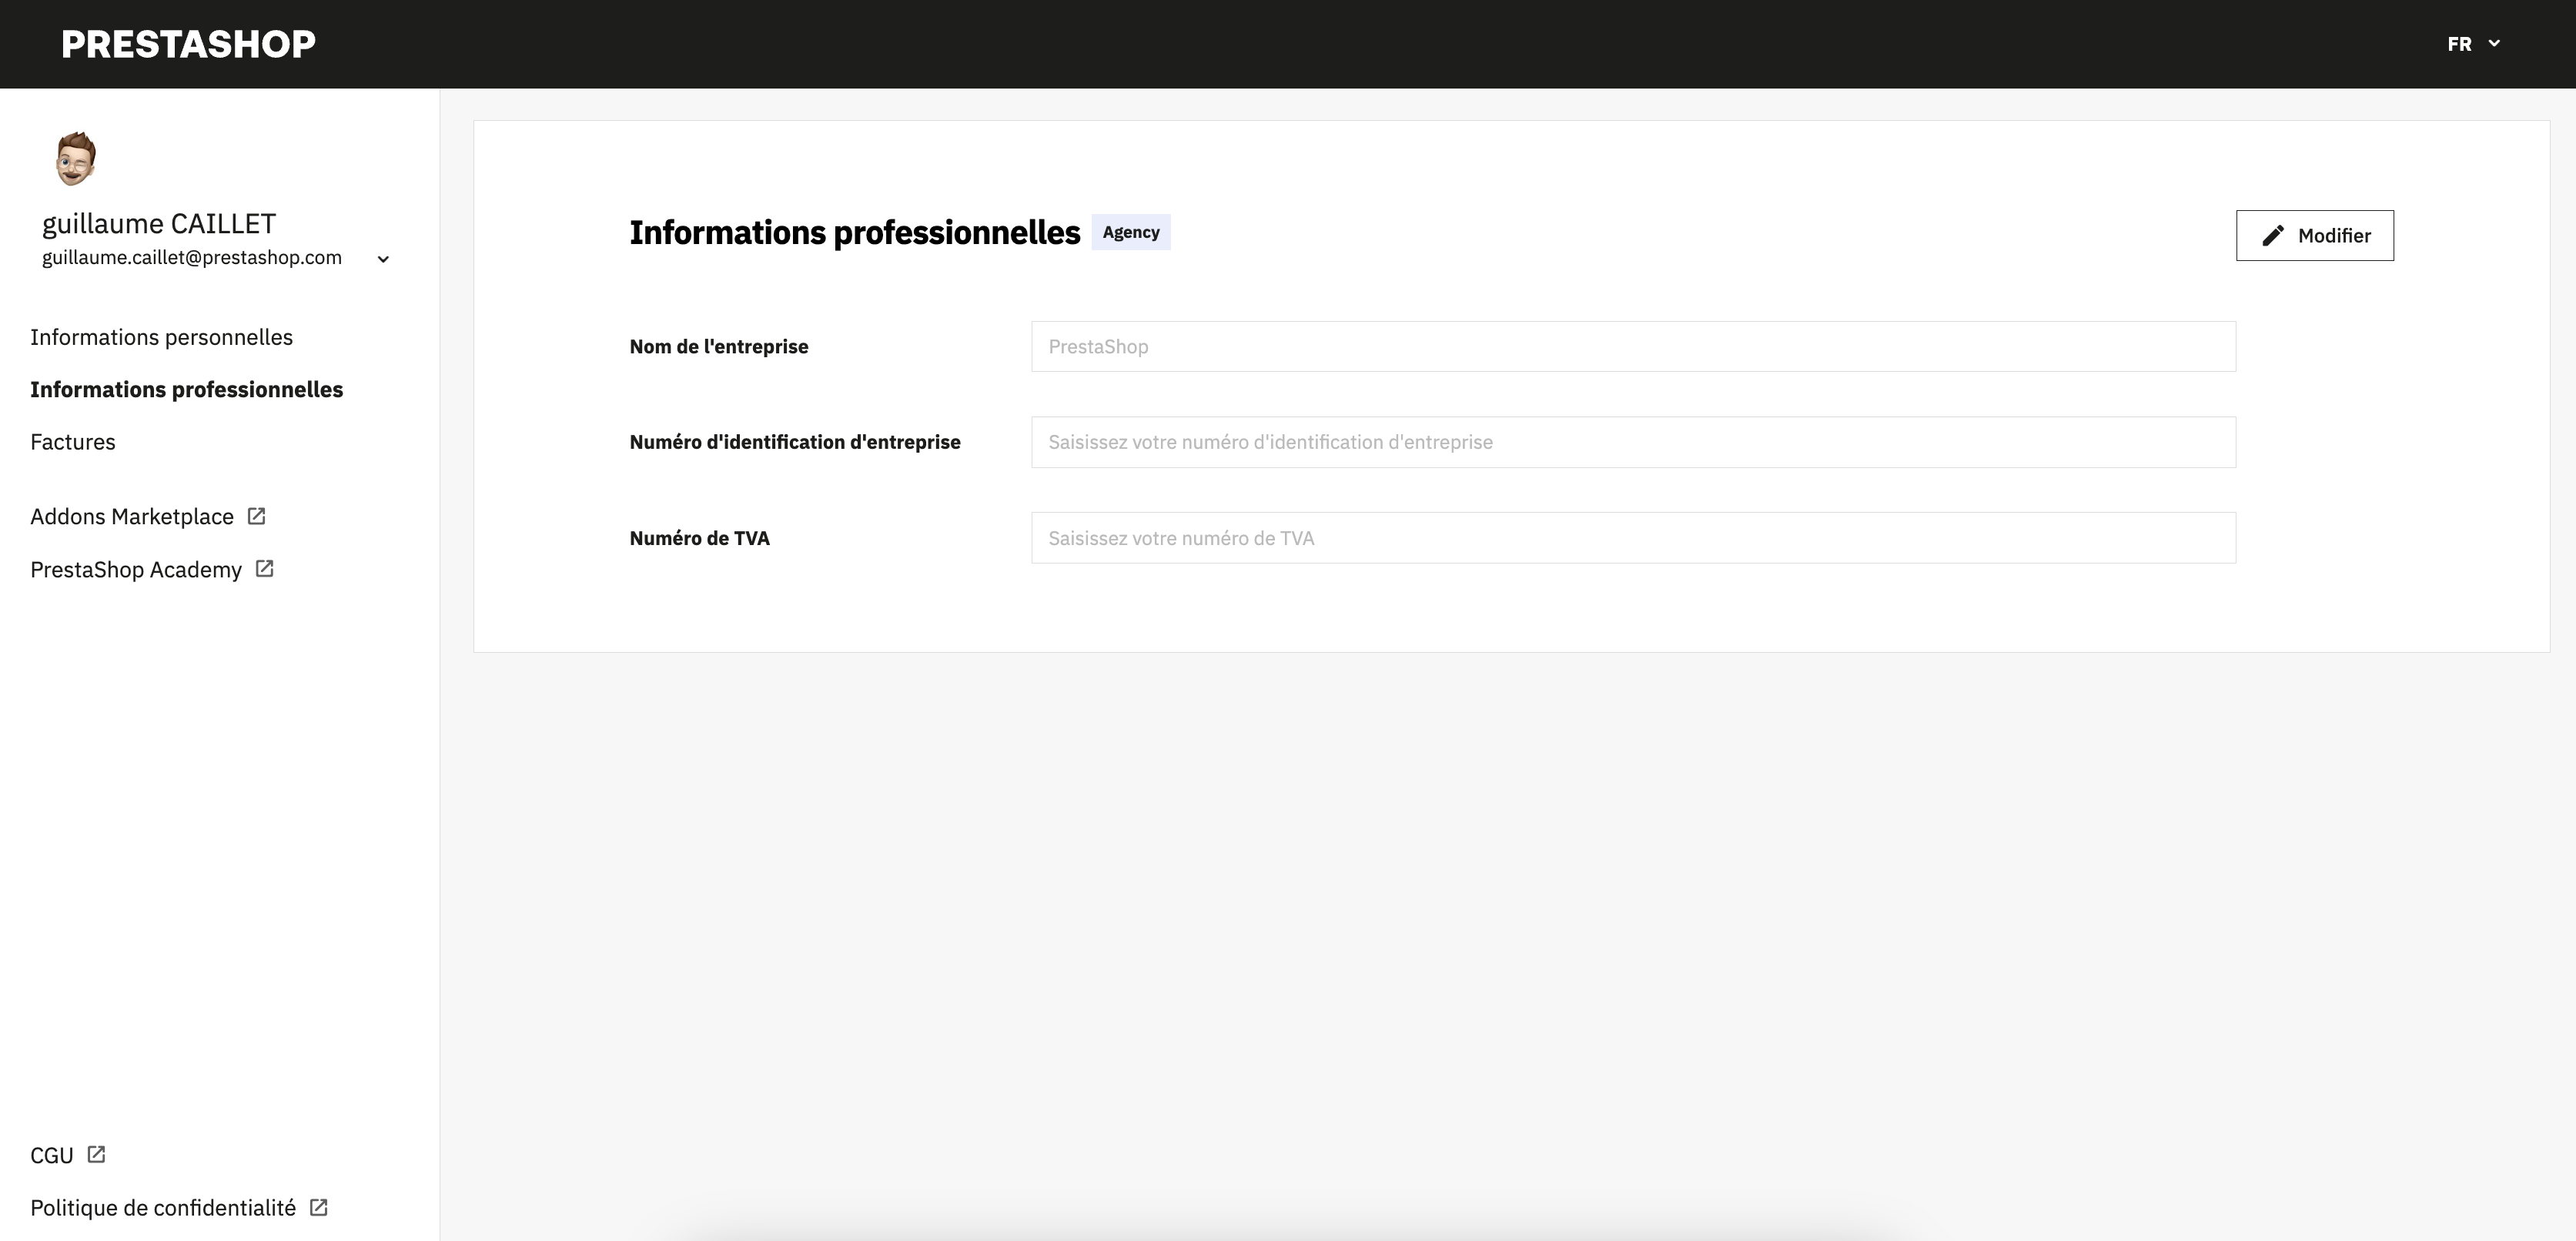The height and width of the screenshot is (1241, 2576).
Task: Click the PRESTASHOP logo in the header
Action: [188, 43]
